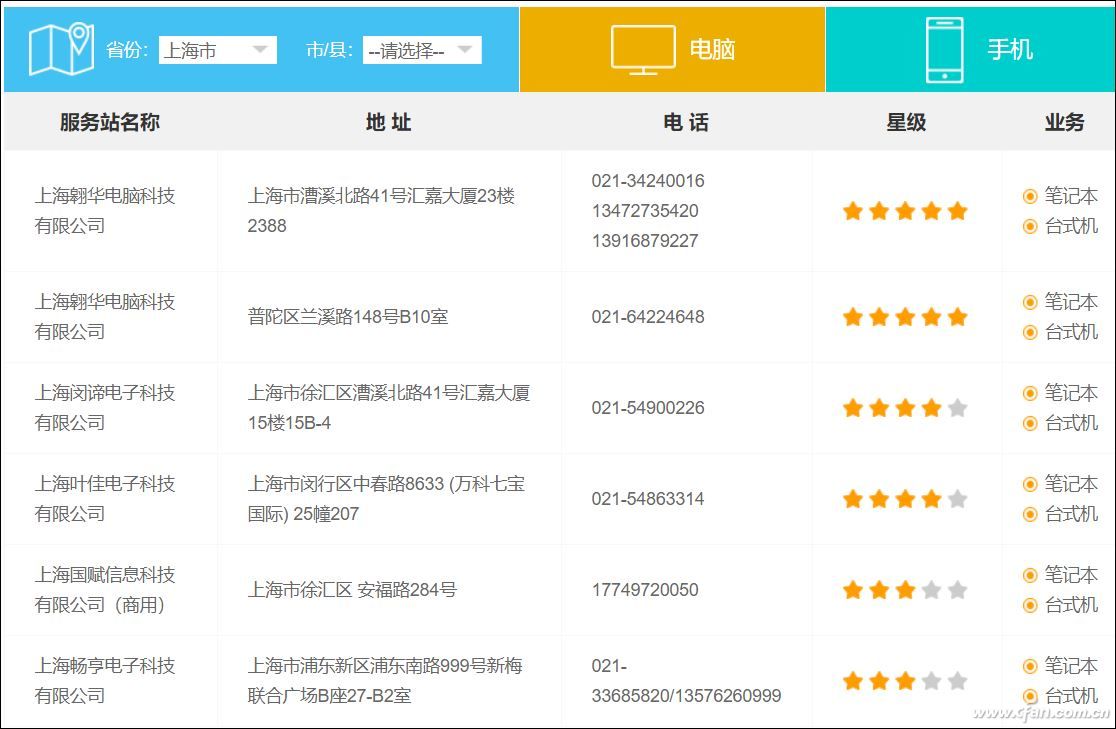
Task: Click the 星级 column header
Action: point(905,122)
